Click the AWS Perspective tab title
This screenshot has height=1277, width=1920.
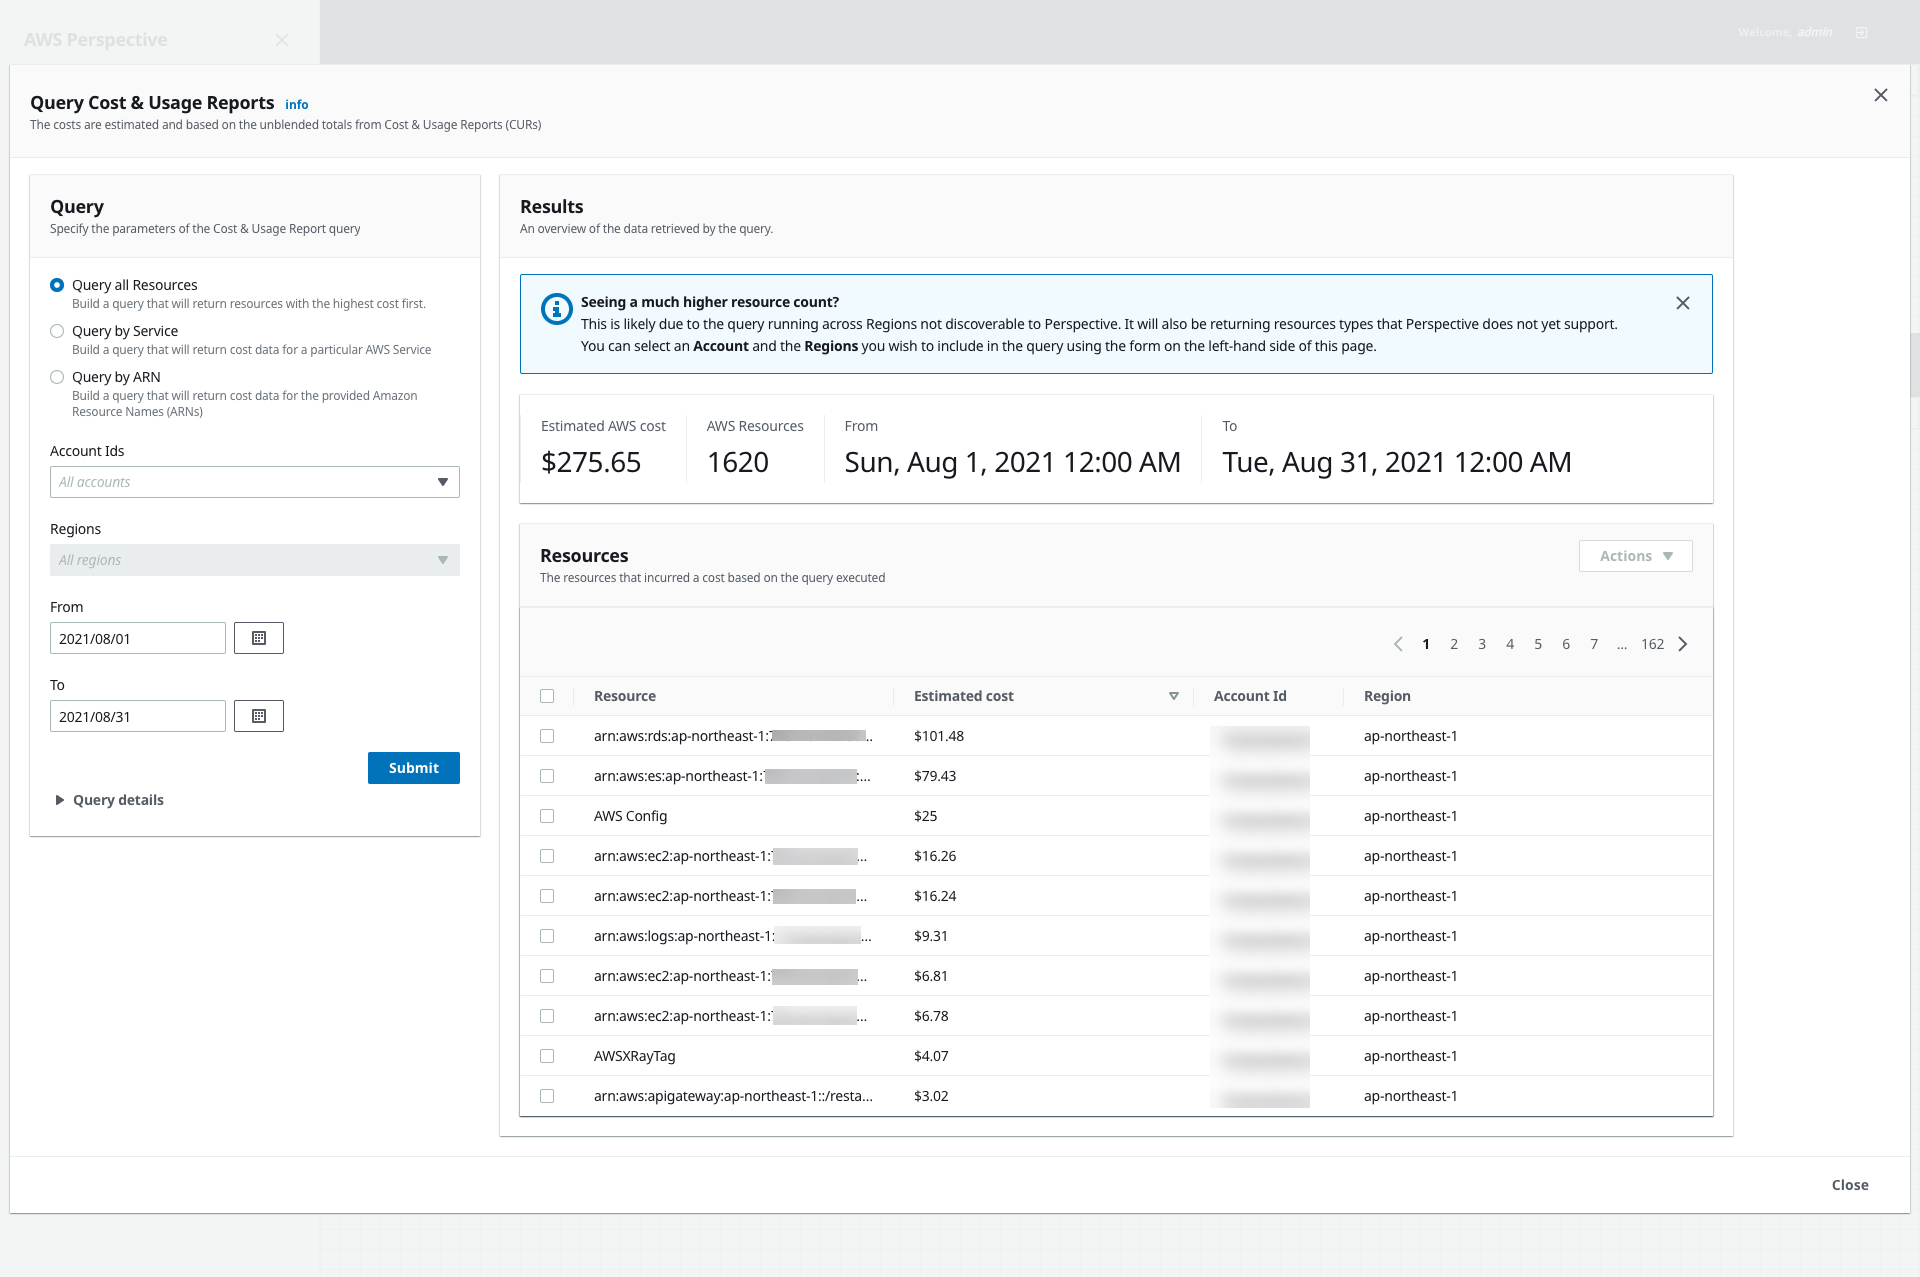coord(96,40)
